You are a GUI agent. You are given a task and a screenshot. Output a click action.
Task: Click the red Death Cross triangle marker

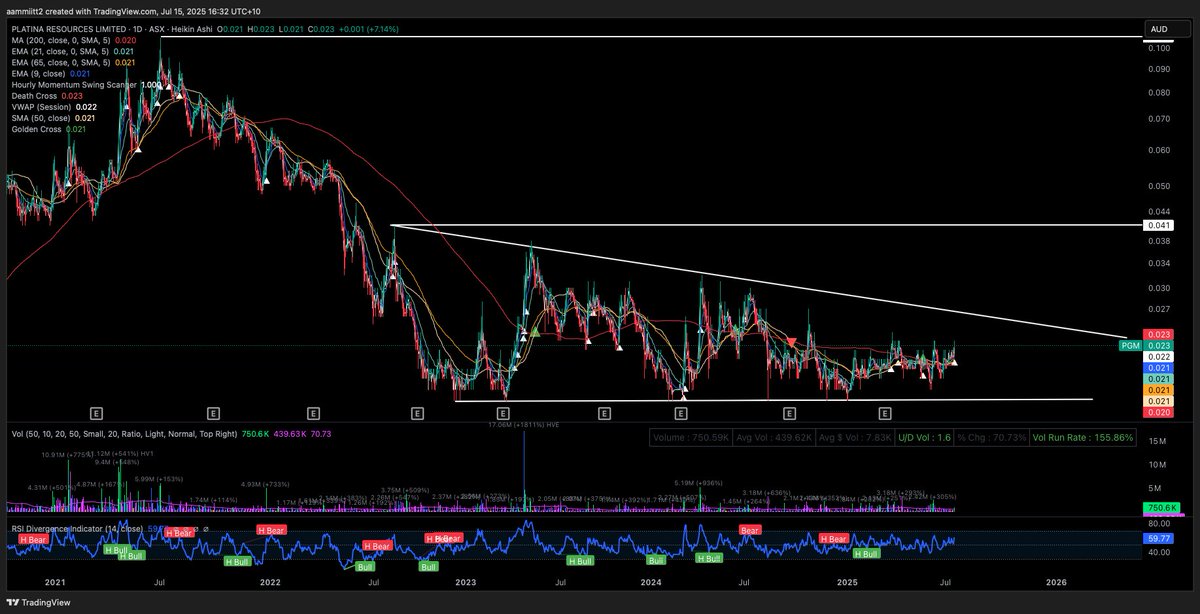tap(792, 342)
